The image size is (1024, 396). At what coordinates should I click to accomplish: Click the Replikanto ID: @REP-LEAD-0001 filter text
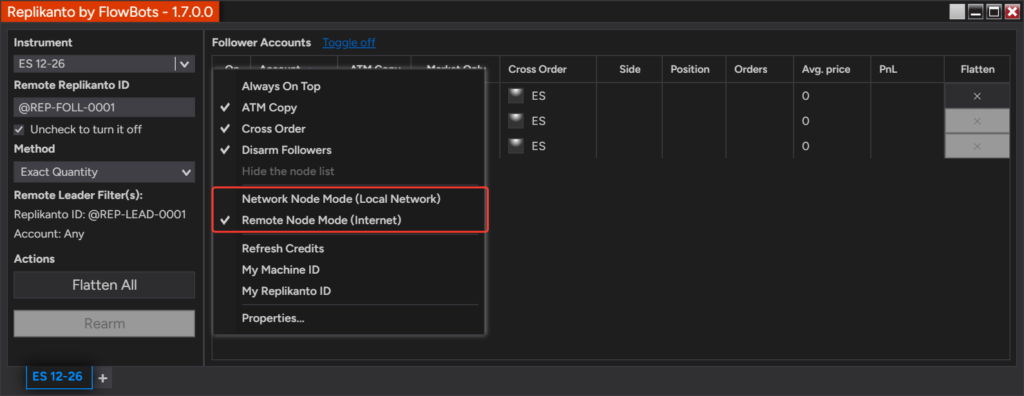(x=100, y=214)
